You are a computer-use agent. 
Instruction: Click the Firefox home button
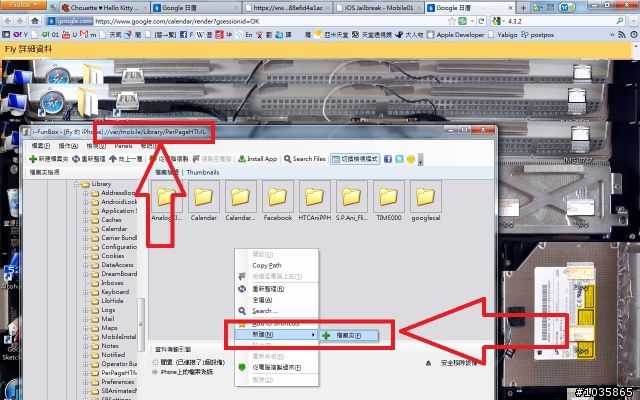[x=35, y=21]
